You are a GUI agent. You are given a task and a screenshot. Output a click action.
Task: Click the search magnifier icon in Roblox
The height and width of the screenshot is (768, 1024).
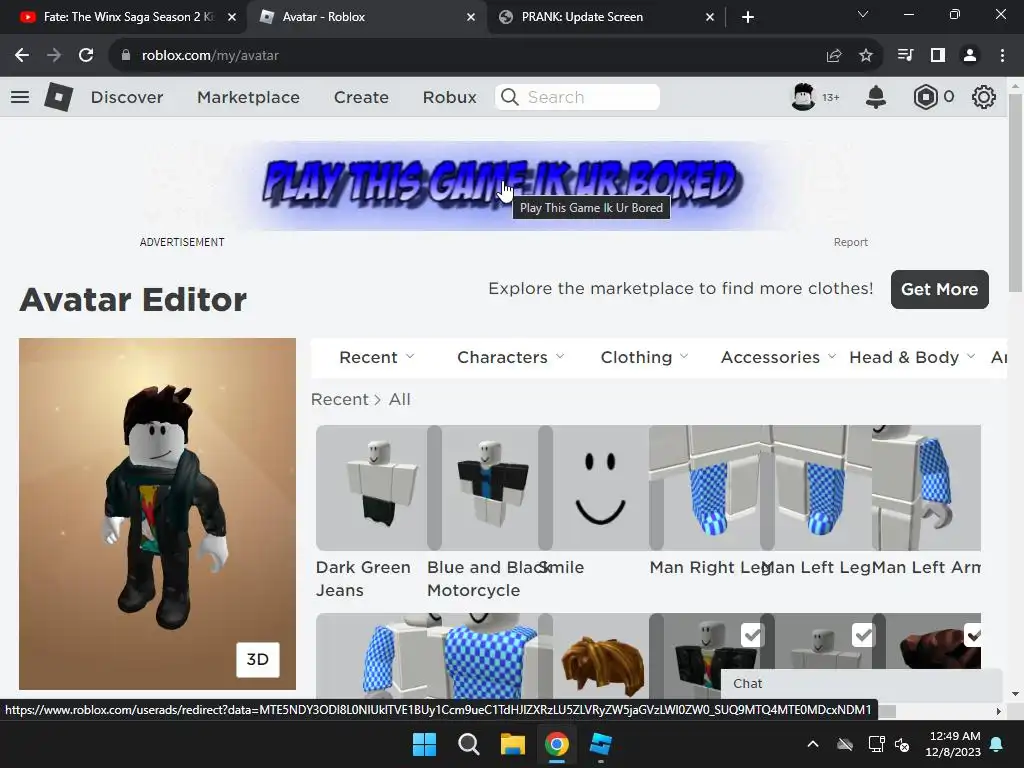pyautogui.click(x=509, y=97)
